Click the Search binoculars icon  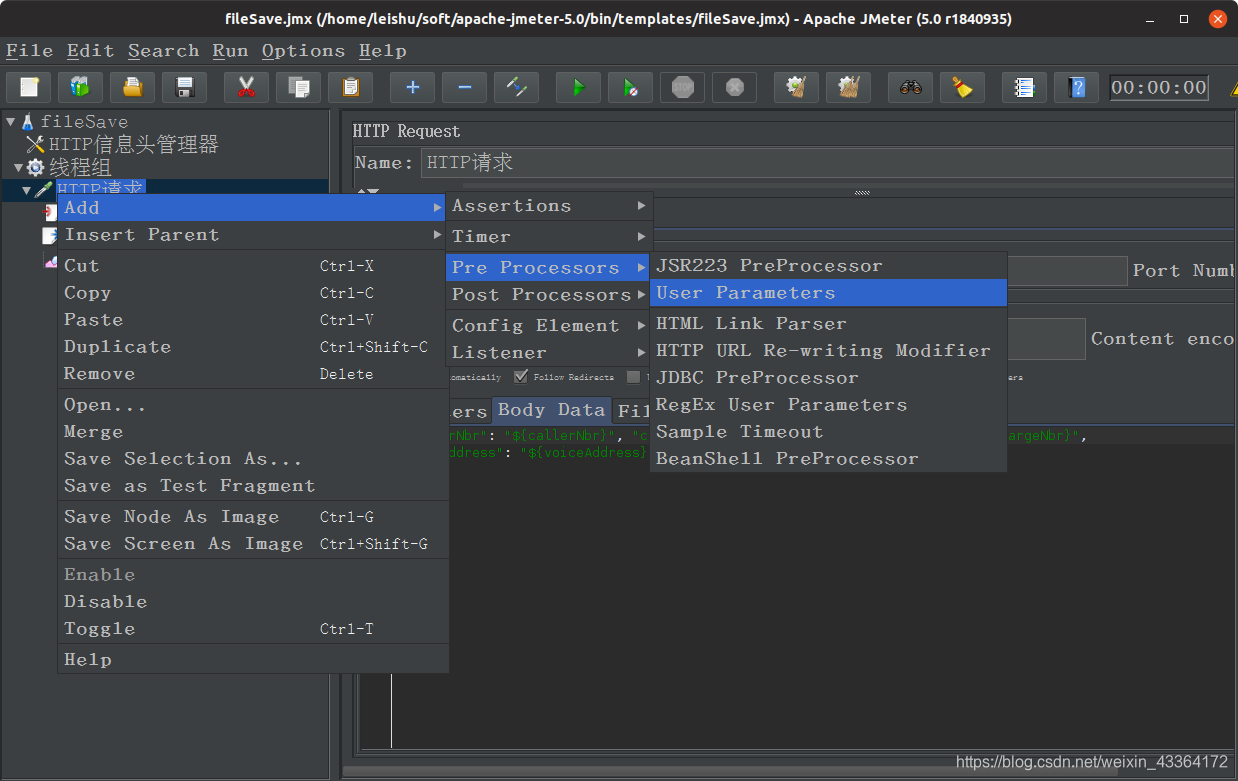coord(910,87)
